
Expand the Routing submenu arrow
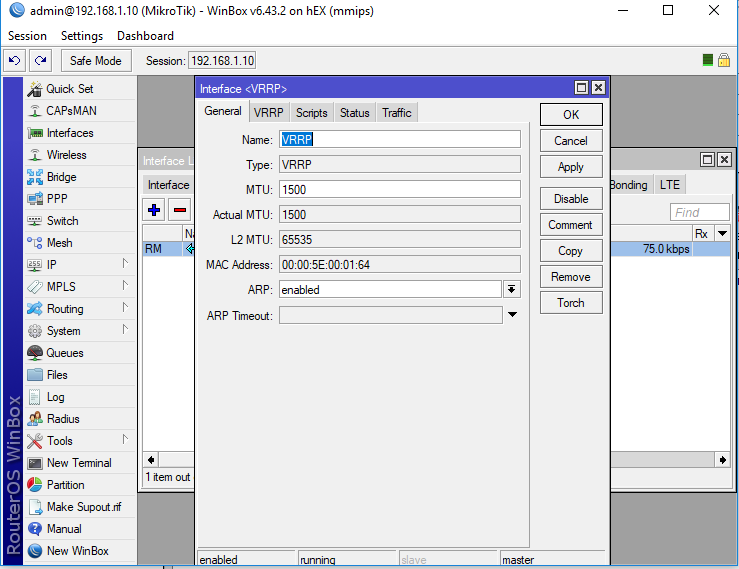point(125,307)
